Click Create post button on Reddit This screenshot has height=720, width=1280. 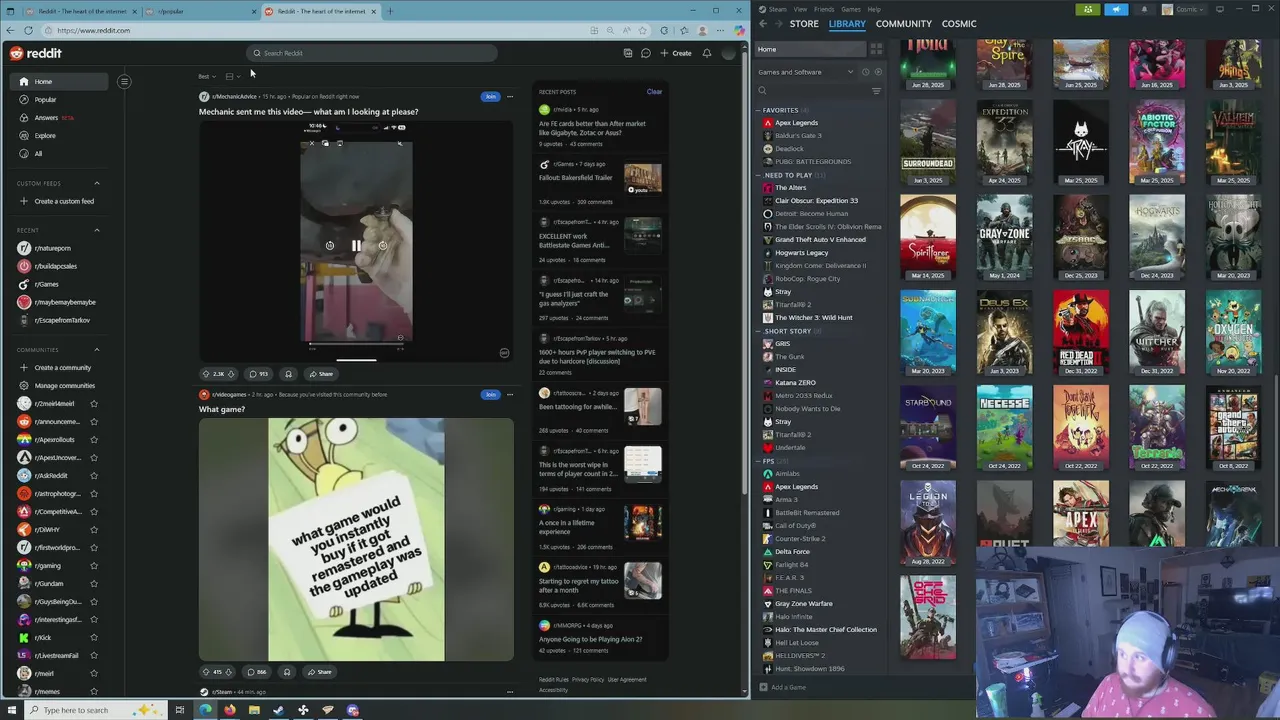click(x=676, y=53)
